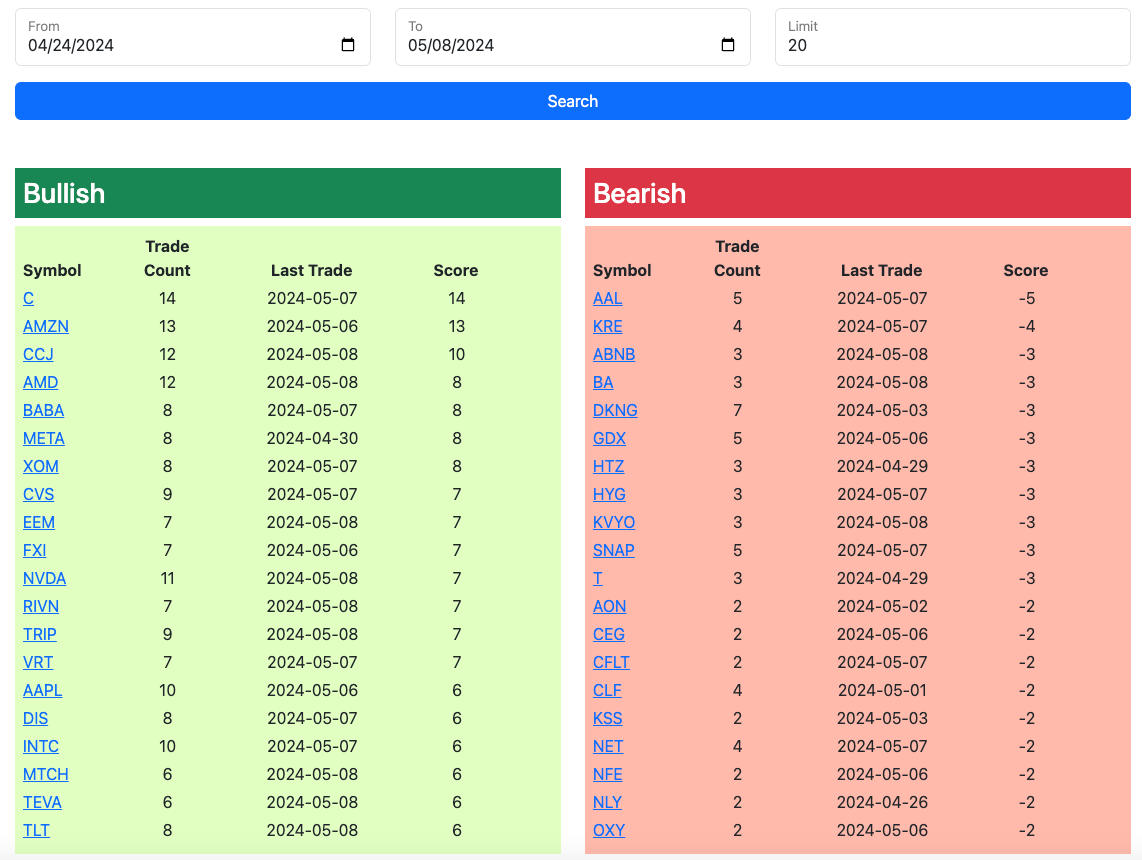Image resolution: width=1142 pixels, height=860 pixels.
Task: Open the TRIP symbol link
Action: pyautogui.click(x=39, y=635)
